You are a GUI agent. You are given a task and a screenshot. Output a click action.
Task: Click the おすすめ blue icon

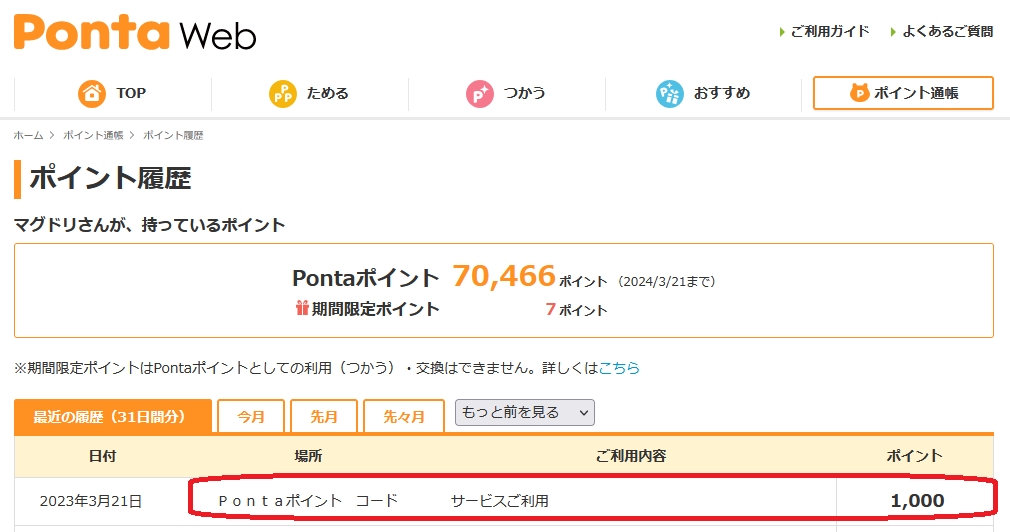[x=669, y=94]
